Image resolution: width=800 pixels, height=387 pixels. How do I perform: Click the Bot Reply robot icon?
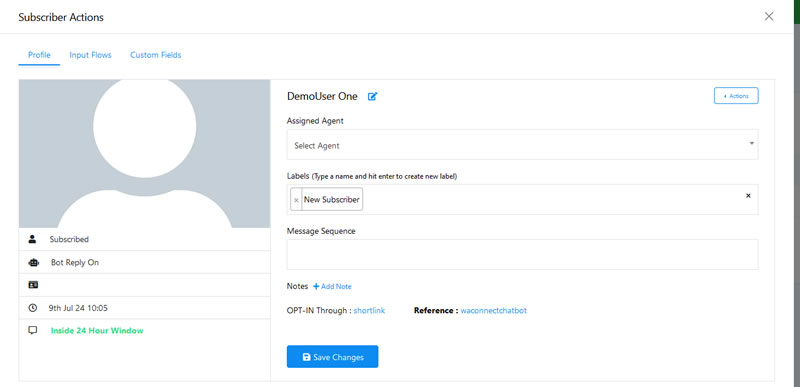pos(34,263)
